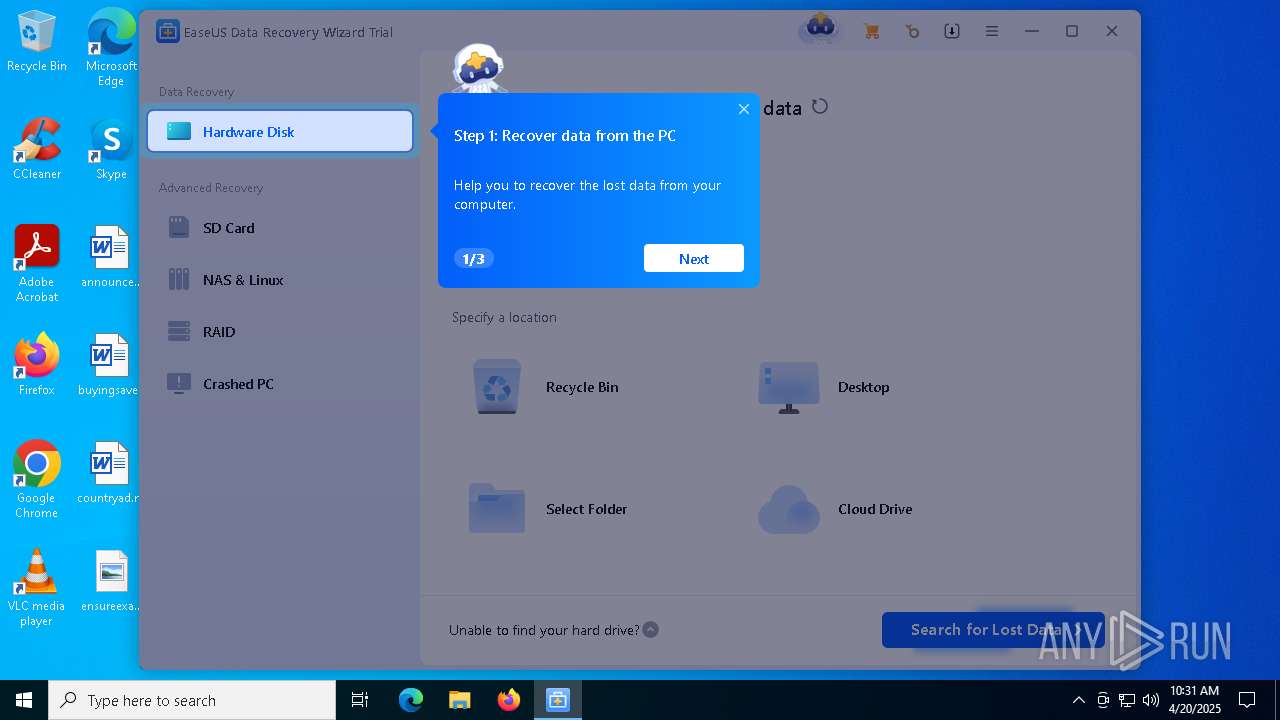
Task: Open the notification center
Action: click(x=1247, y=700)
